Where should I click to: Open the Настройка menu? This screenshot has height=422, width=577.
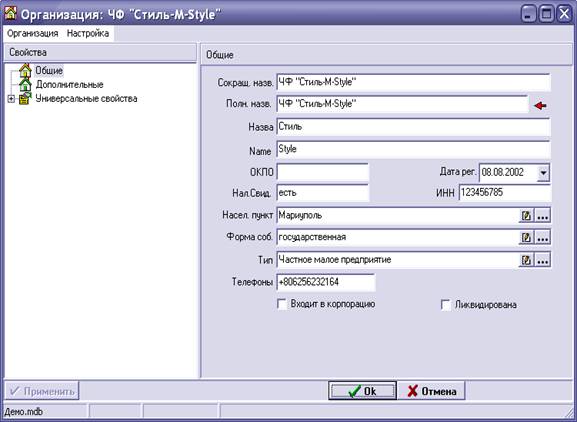point(88,33)
